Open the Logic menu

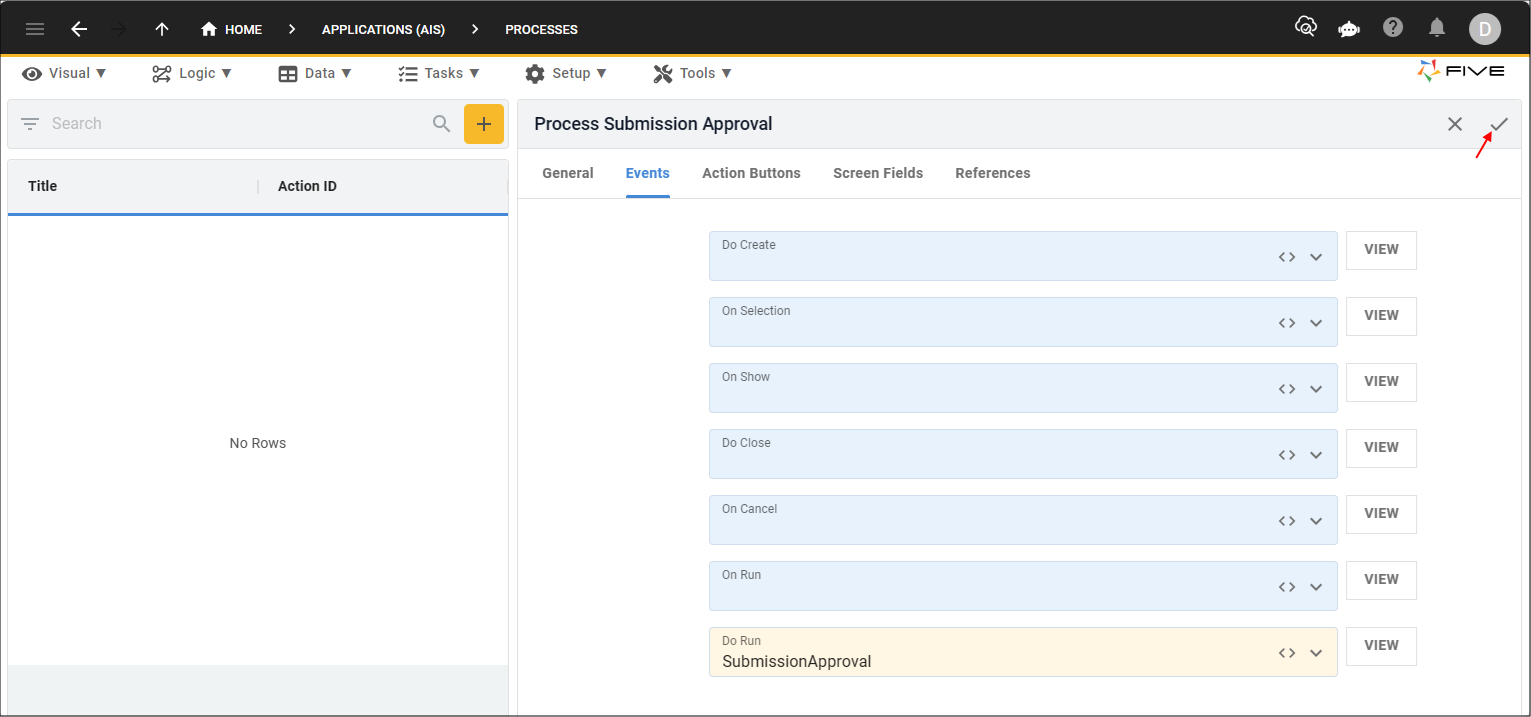click(192, 73)
